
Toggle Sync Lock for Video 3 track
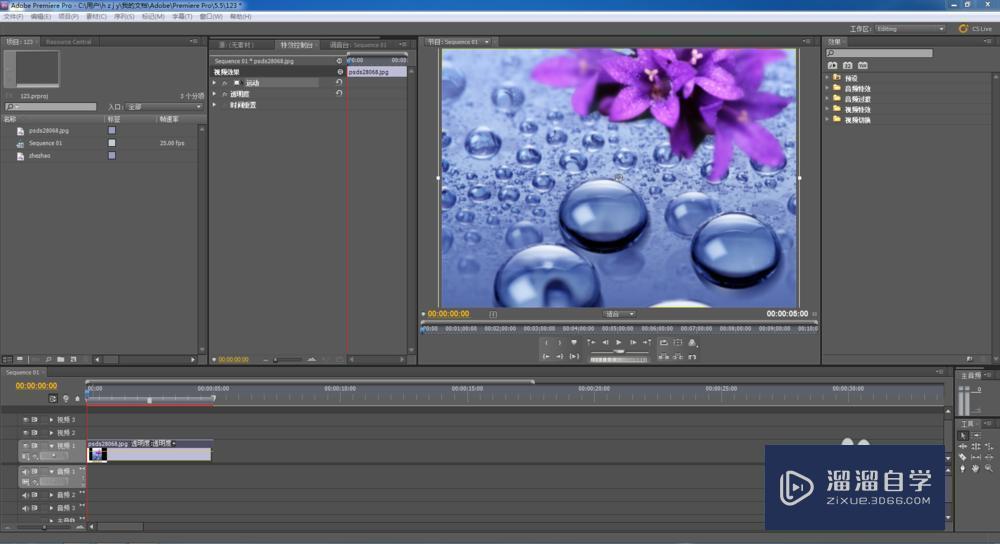[34, 420]
